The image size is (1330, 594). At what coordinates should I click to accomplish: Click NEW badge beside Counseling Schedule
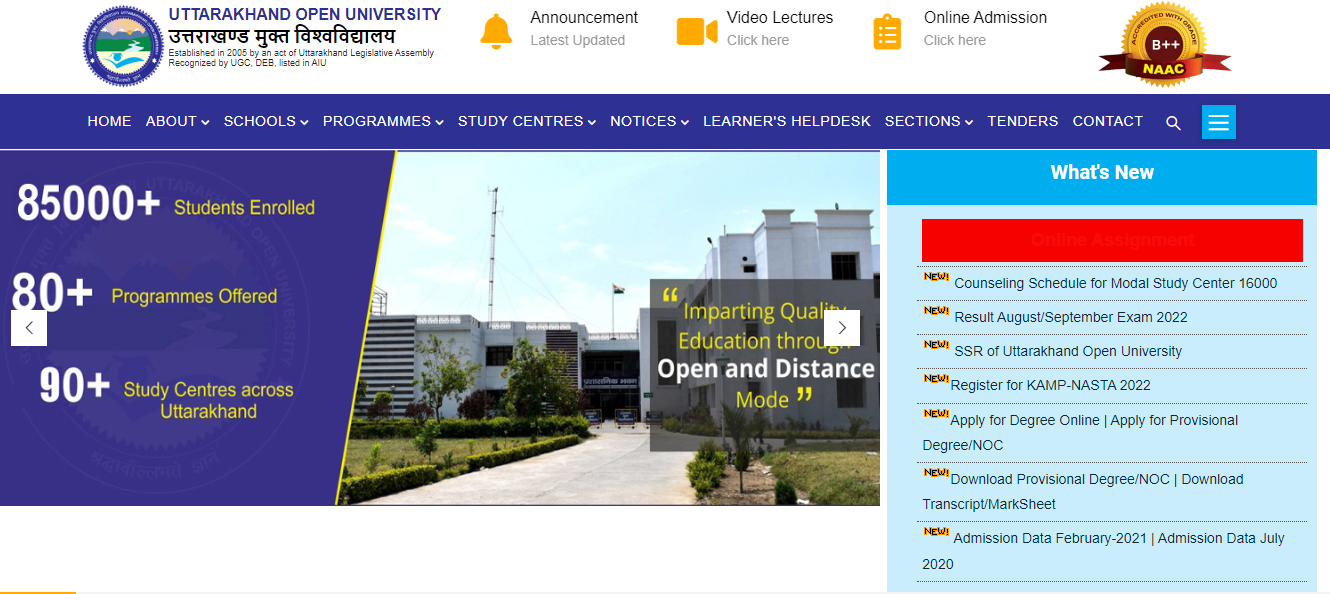(x=936, y=276)
